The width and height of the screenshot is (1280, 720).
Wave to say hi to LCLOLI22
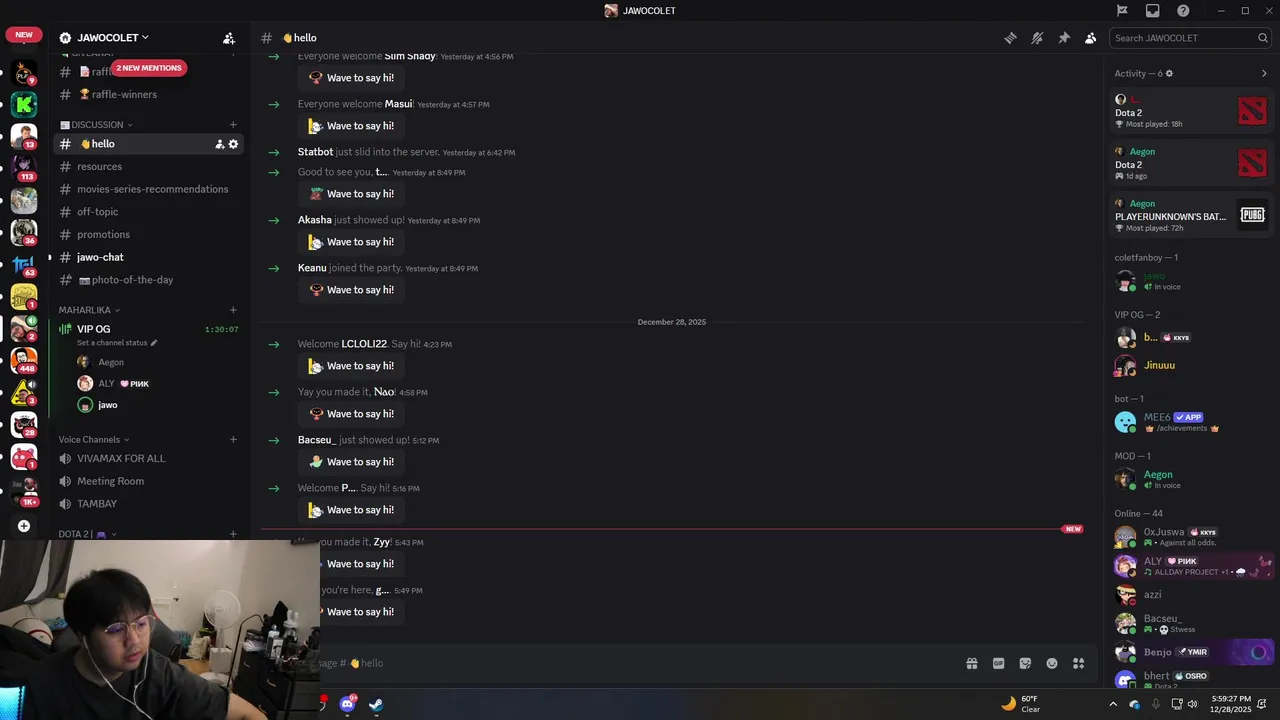tap(351, 366)
